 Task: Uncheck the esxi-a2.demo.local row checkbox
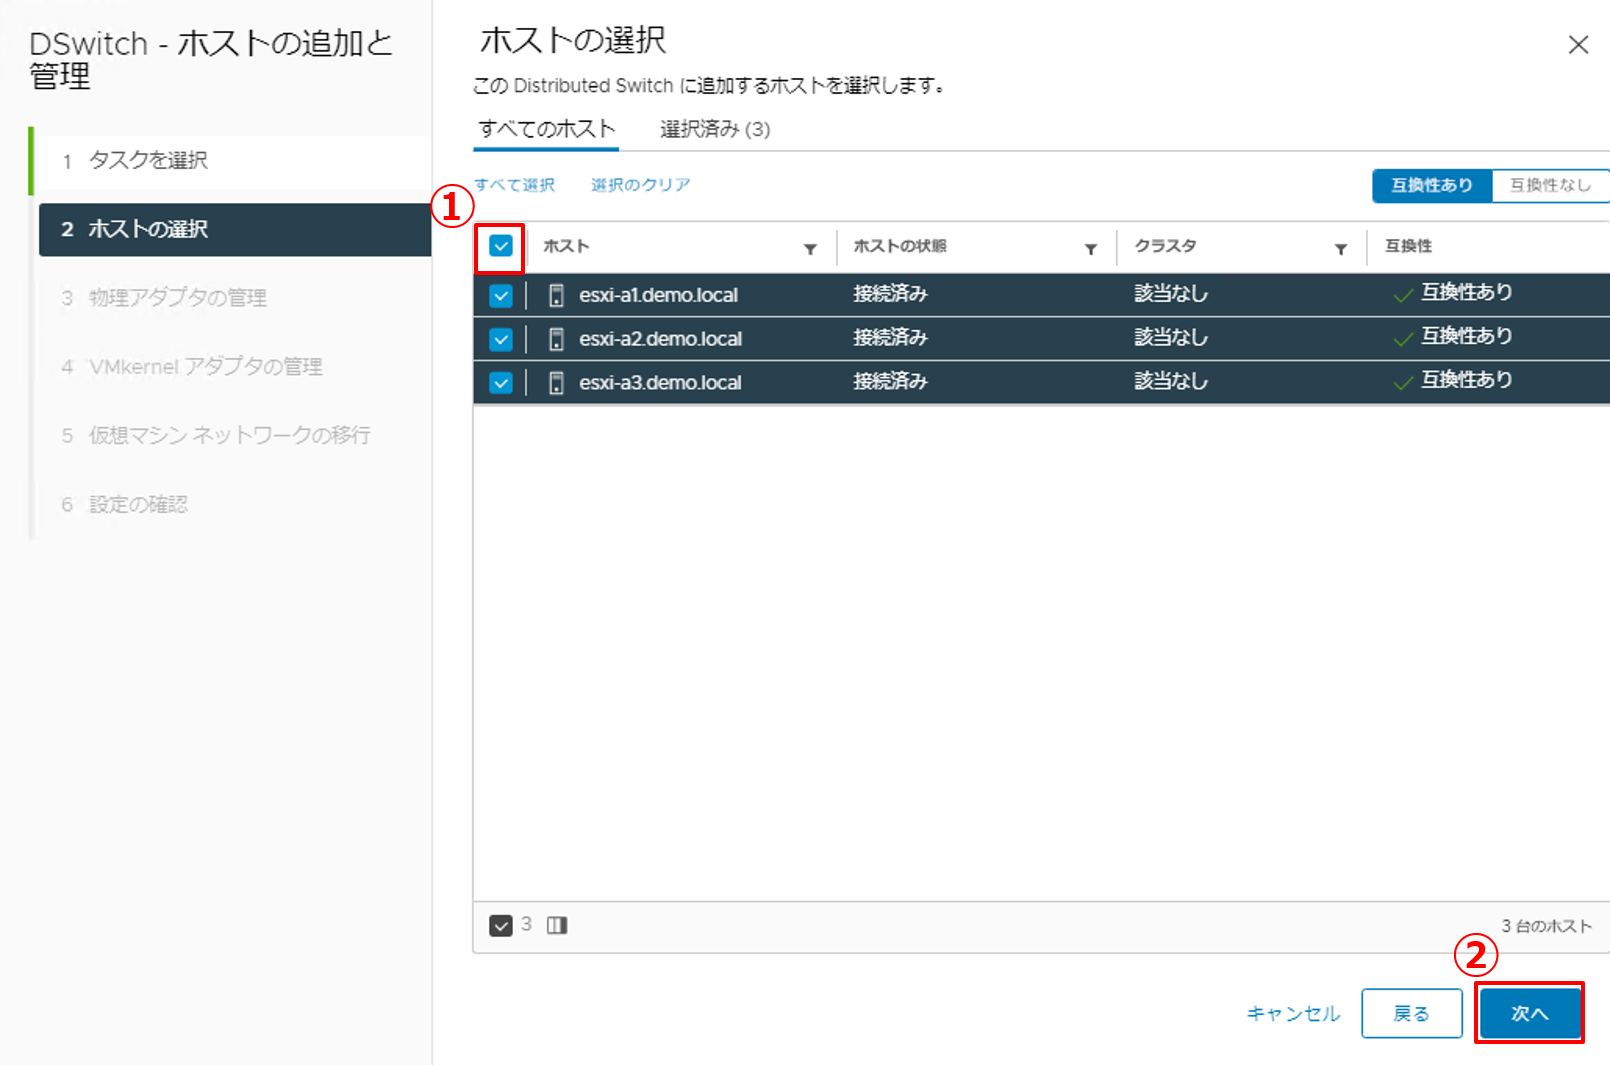[501, 340]
